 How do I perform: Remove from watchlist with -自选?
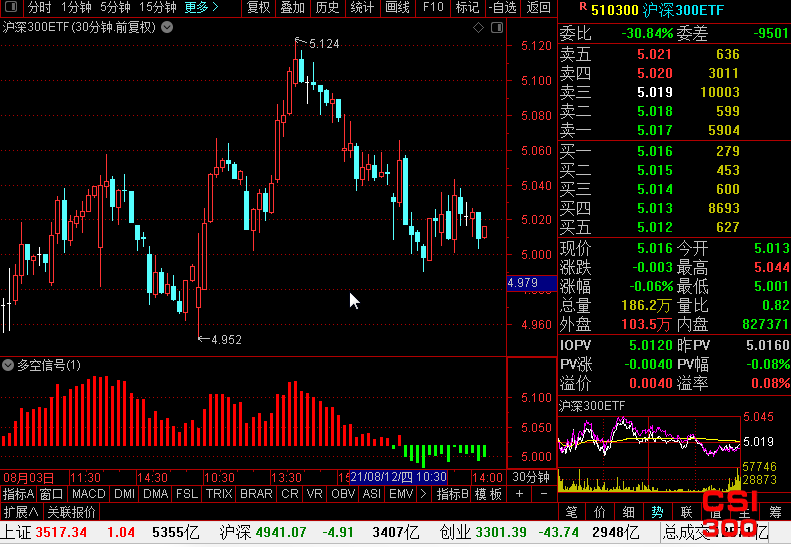click(x=503, y=8)
